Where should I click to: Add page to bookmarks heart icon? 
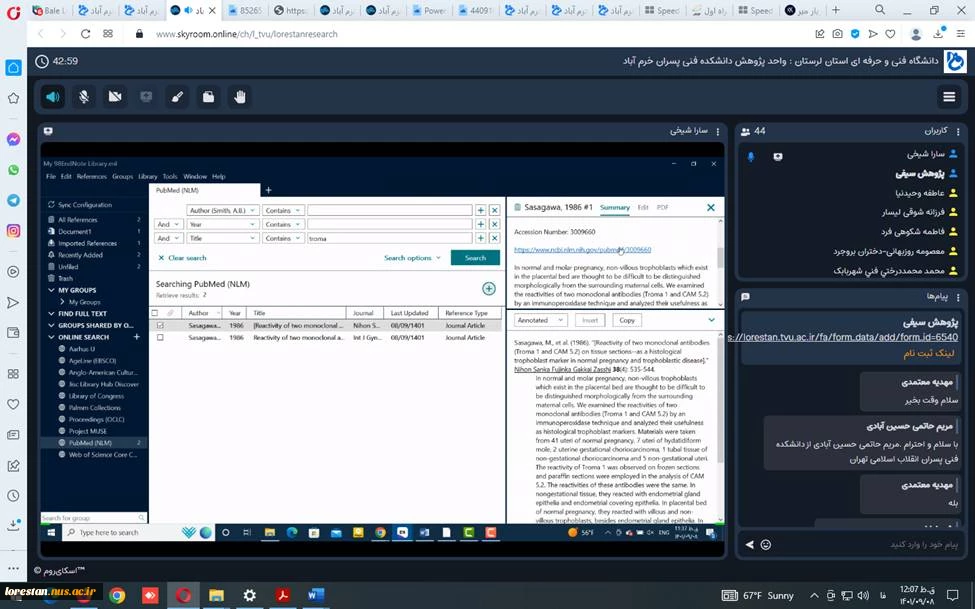click(890, 34)
